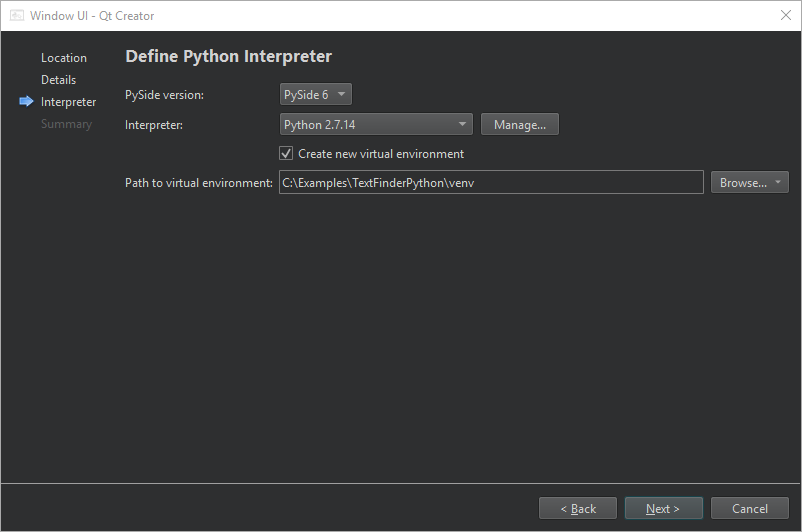Image resolution: width=802 pixels, height=532 pixels.
Task: Click the 'Create new virtual environment' label text
Action: [381, 154]
